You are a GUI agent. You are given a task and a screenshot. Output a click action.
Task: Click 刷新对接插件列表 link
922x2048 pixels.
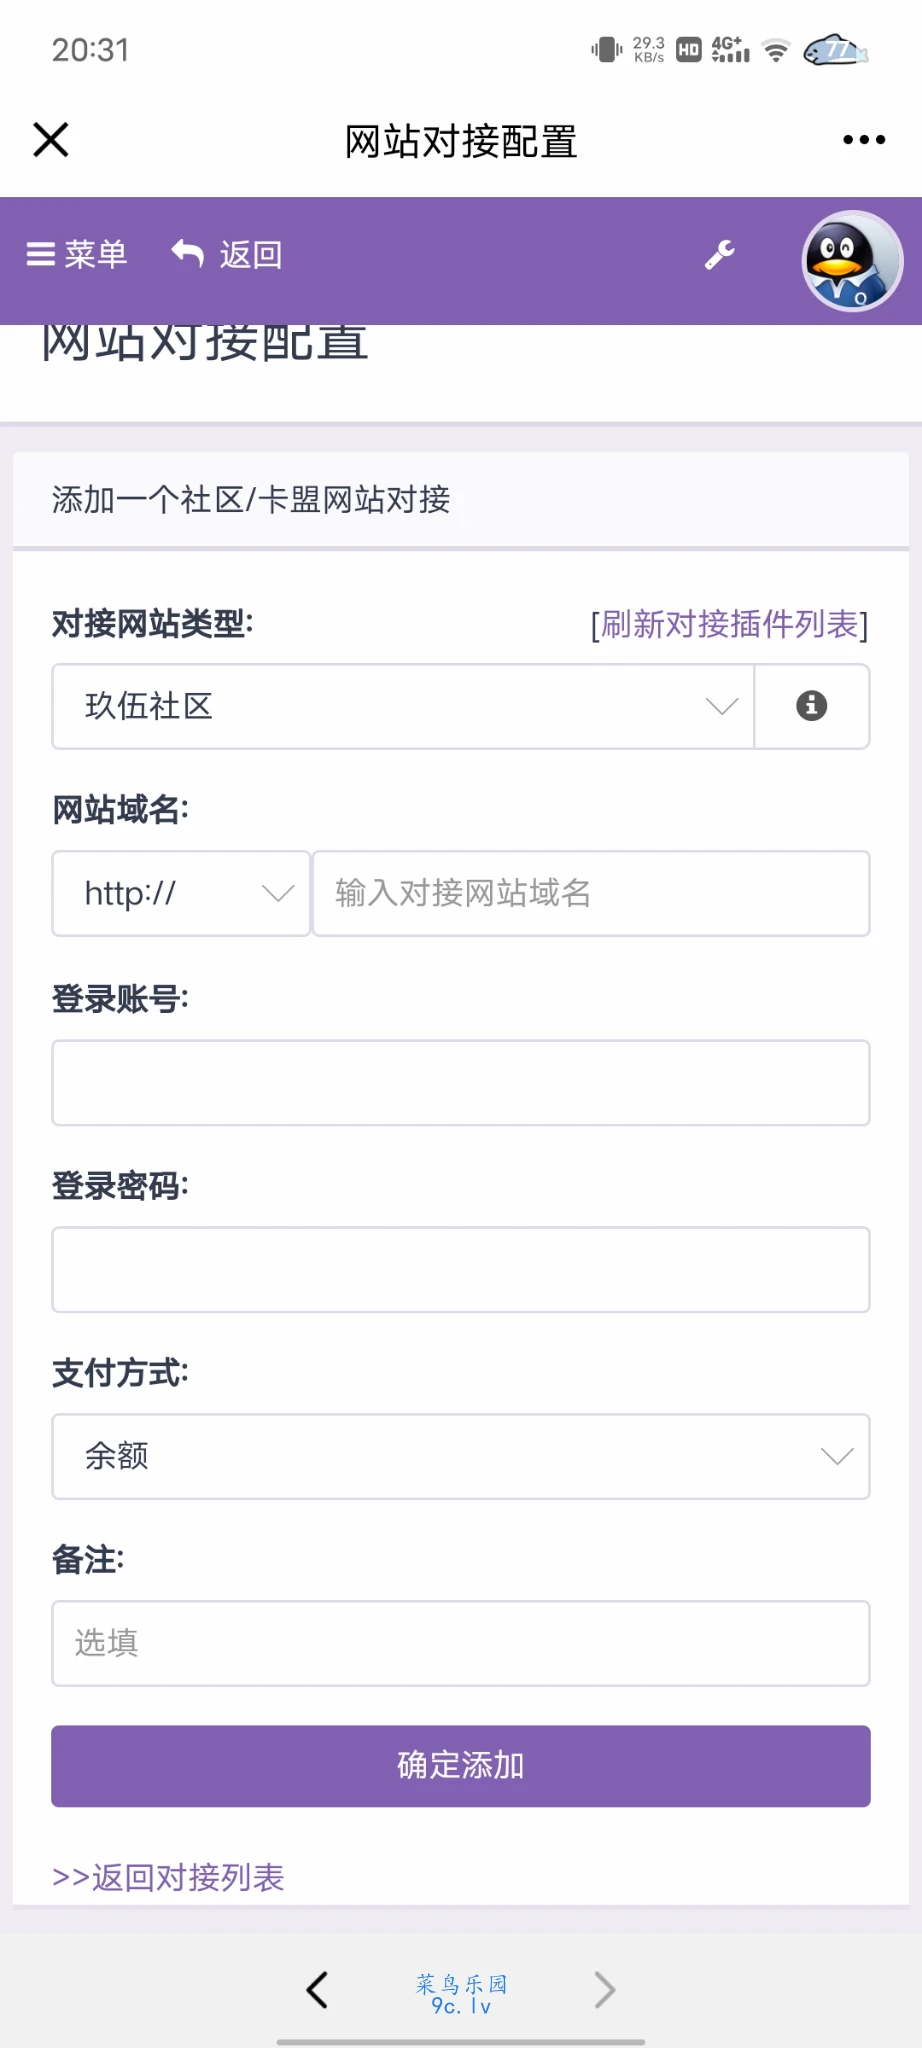tap(729, 624)
